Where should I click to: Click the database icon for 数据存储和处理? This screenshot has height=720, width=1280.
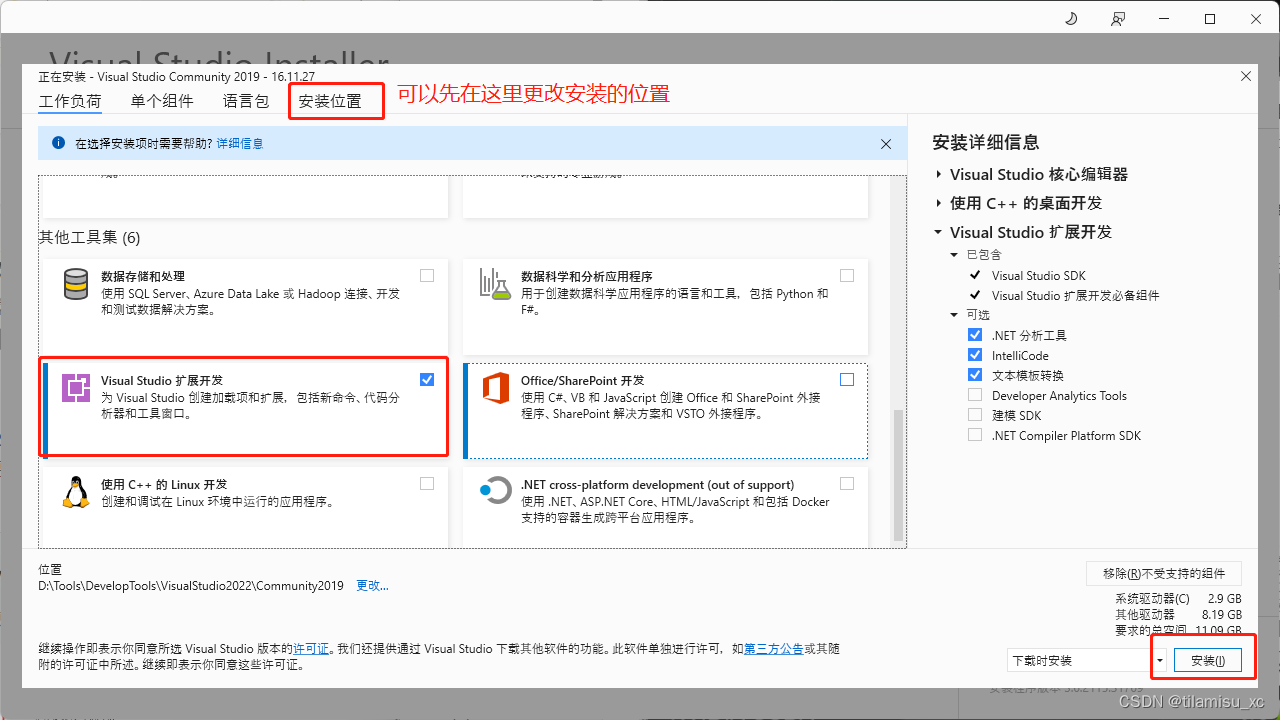point(76,284)
